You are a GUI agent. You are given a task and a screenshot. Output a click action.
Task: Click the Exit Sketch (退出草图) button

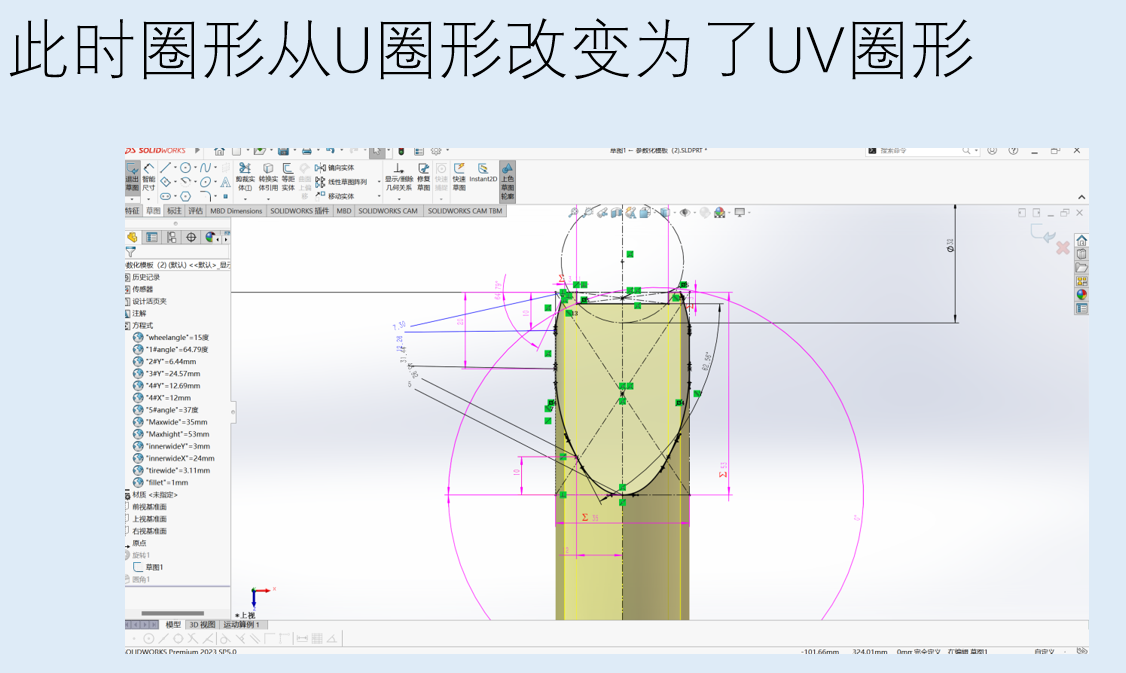[132, 177]
